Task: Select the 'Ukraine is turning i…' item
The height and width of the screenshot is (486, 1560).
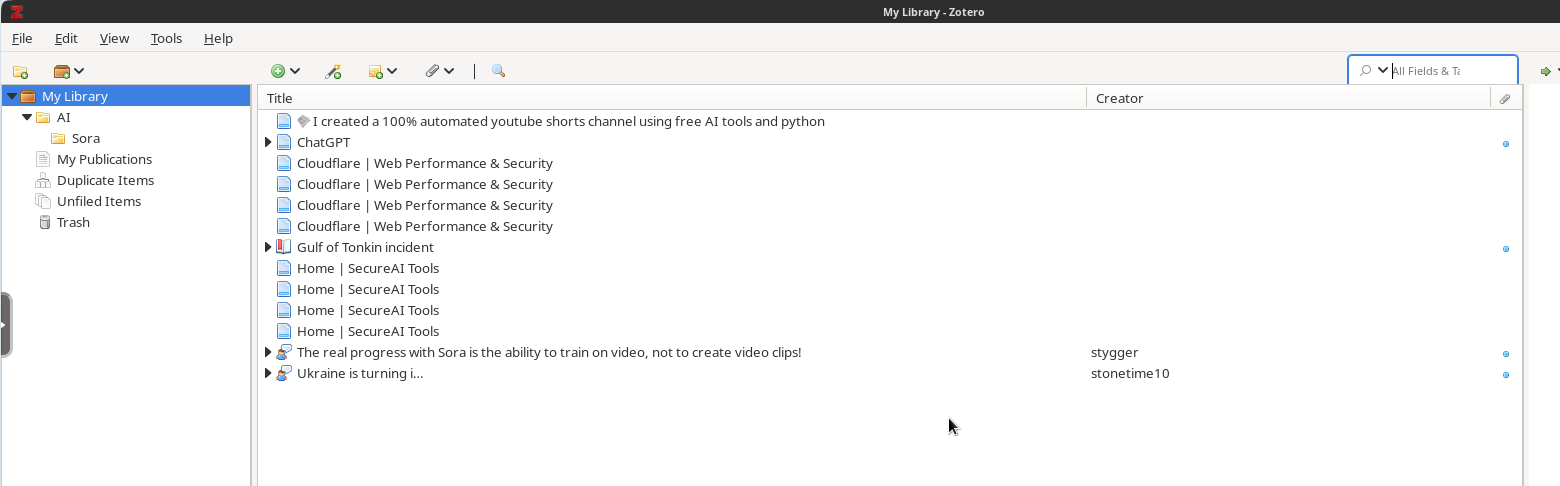Action: [x=360, y=373]
